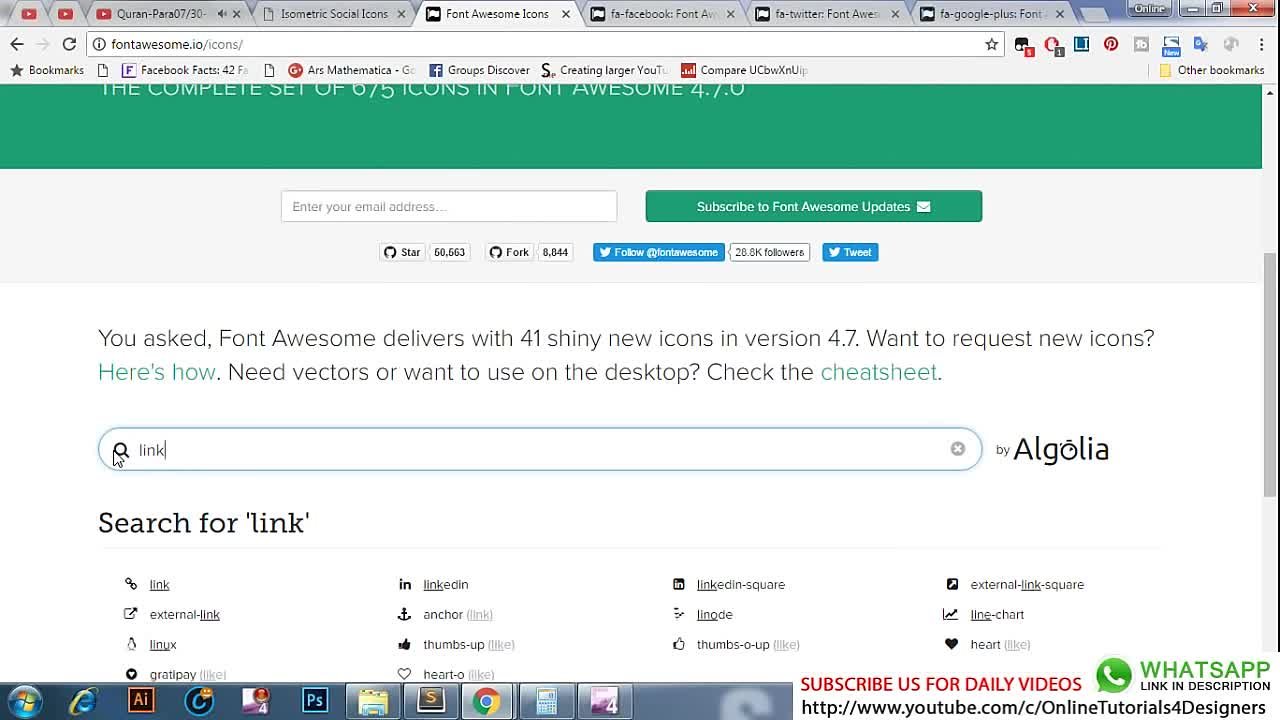Open the 'Here's how' link
This screenshot has height=720, width=1280.
point(157,372)
